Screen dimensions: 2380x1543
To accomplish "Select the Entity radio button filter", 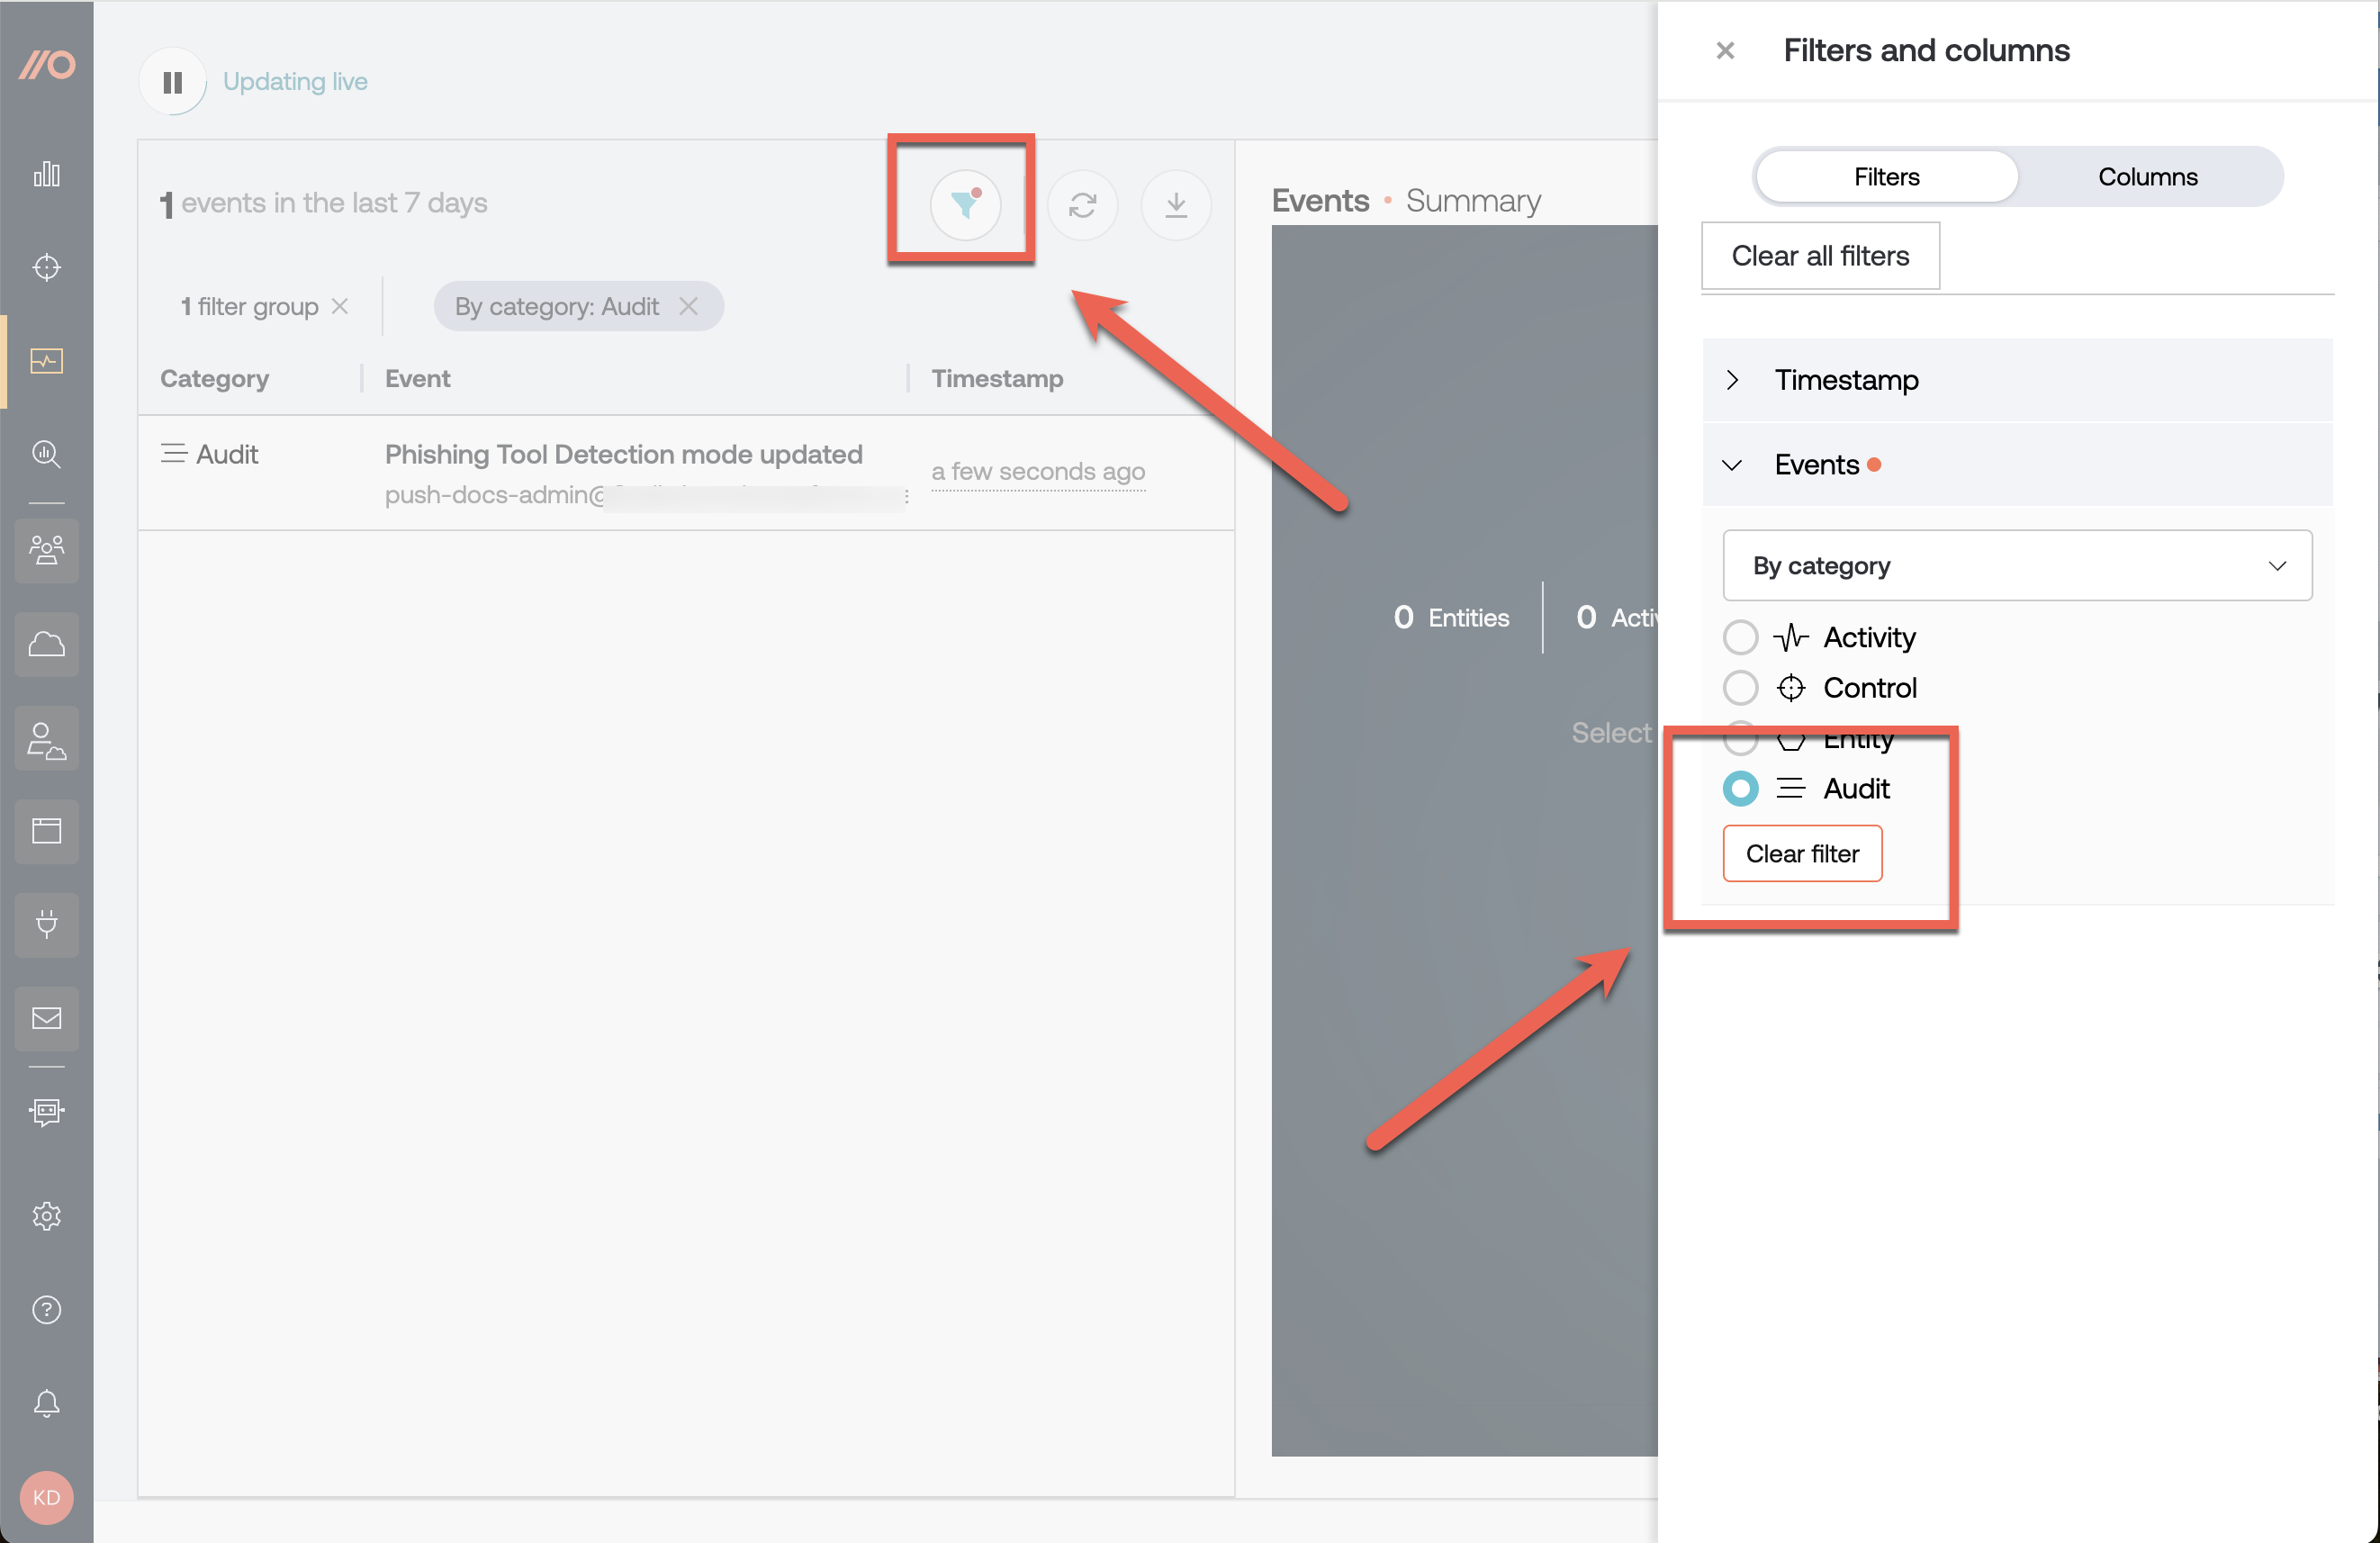I will pos(1740,737).
